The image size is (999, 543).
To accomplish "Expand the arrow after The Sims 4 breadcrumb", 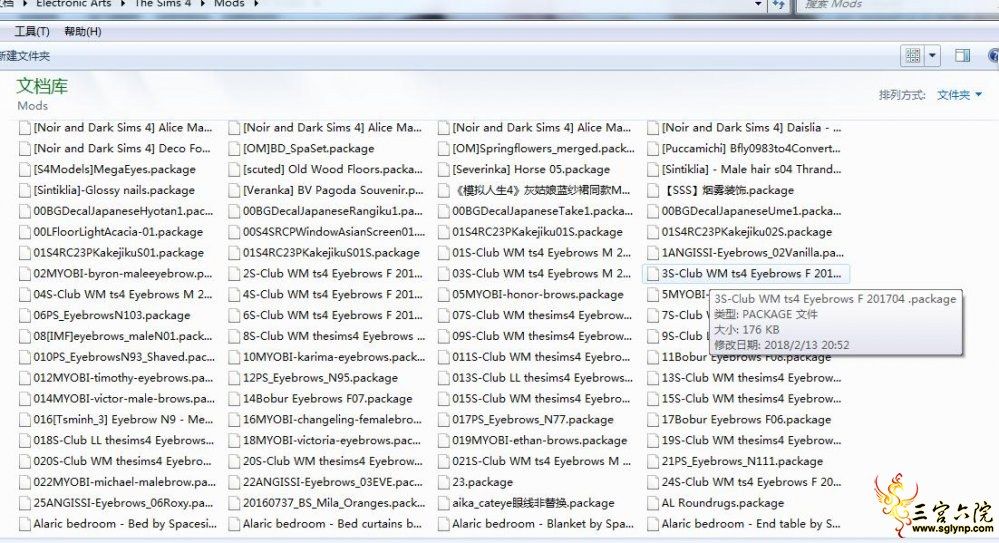I will [203, 4].
